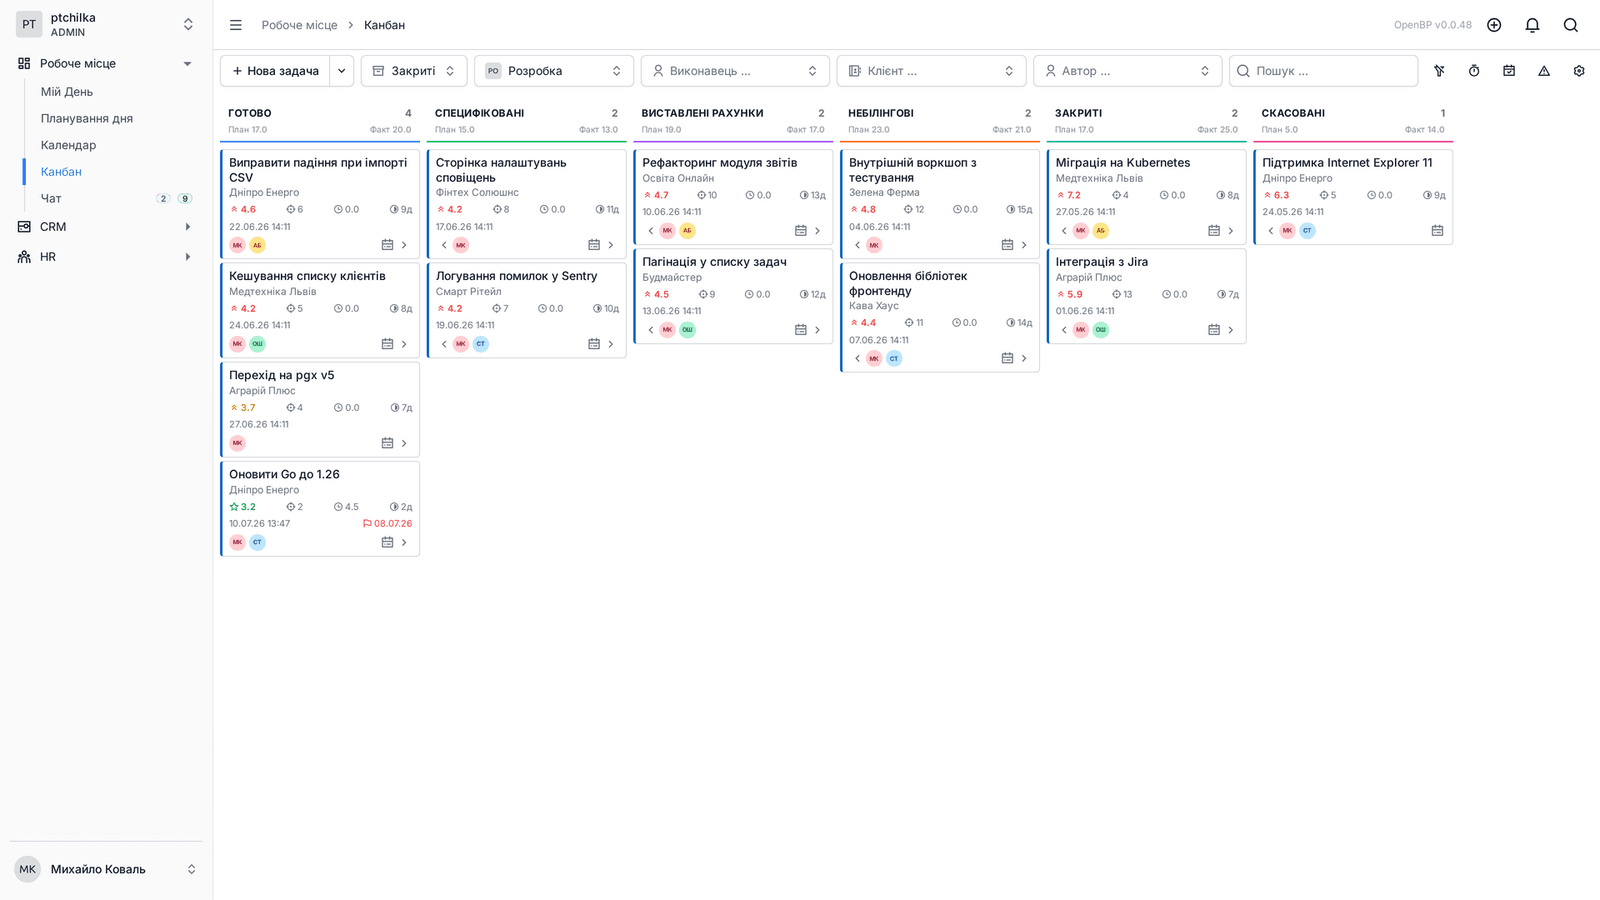Move Пагінація у списку задач card left

click(x=651, y=330)
